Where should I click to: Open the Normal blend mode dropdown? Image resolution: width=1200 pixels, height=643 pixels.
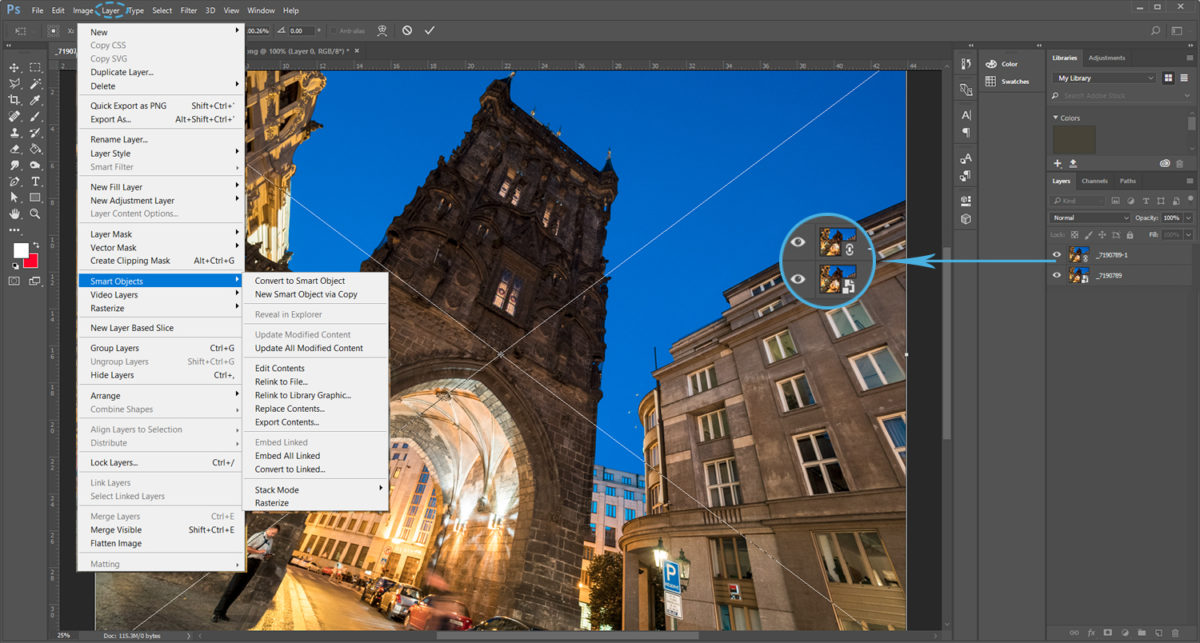click(x=1090, y=218)
